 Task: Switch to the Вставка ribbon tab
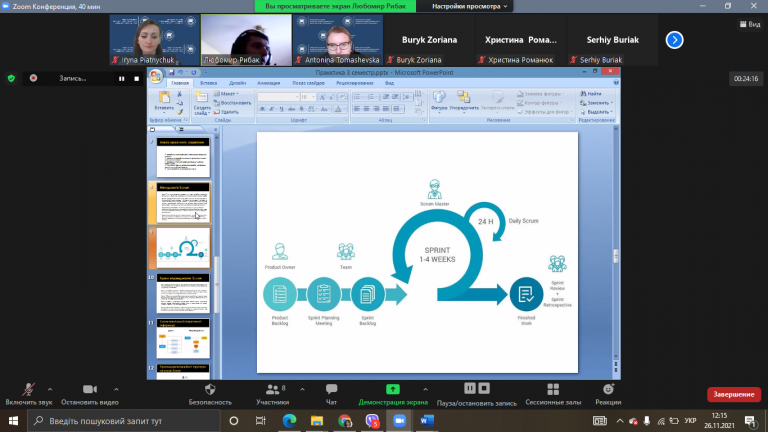[x=209, y=83]
